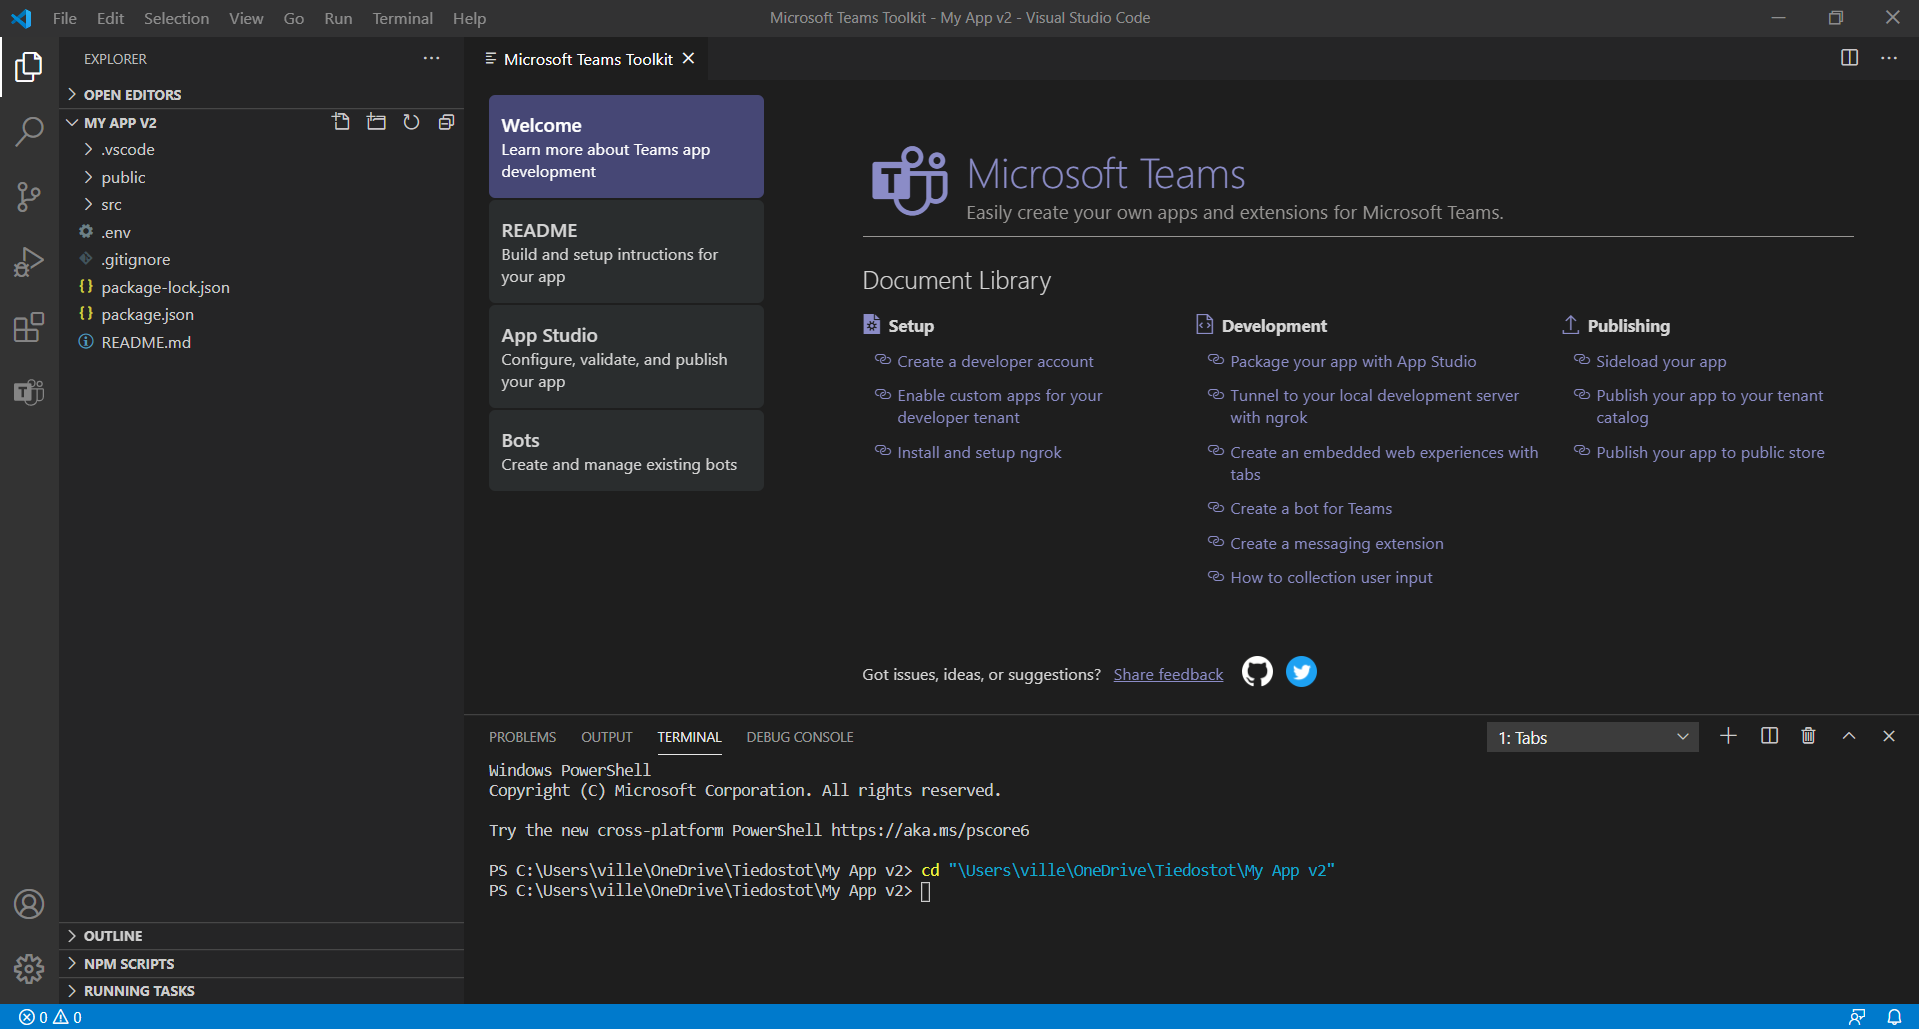This screenshot has width=1919, height=1029.
Task: Toggle the notifications bell
Action: click(x=1896, y=1016)
